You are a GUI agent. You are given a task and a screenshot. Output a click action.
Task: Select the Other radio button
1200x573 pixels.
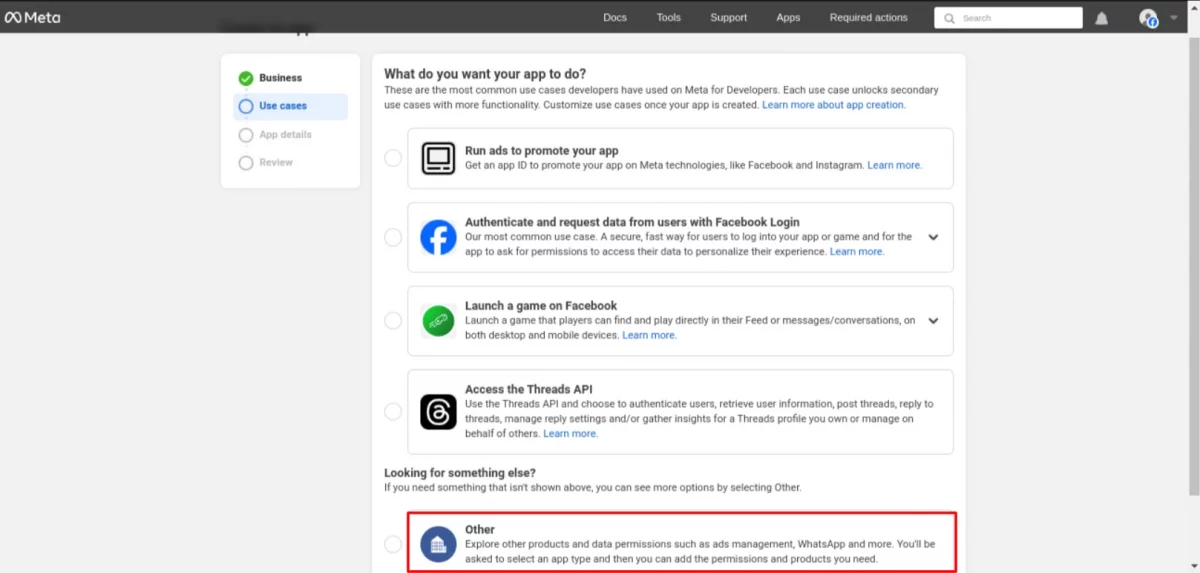(393, 544)
